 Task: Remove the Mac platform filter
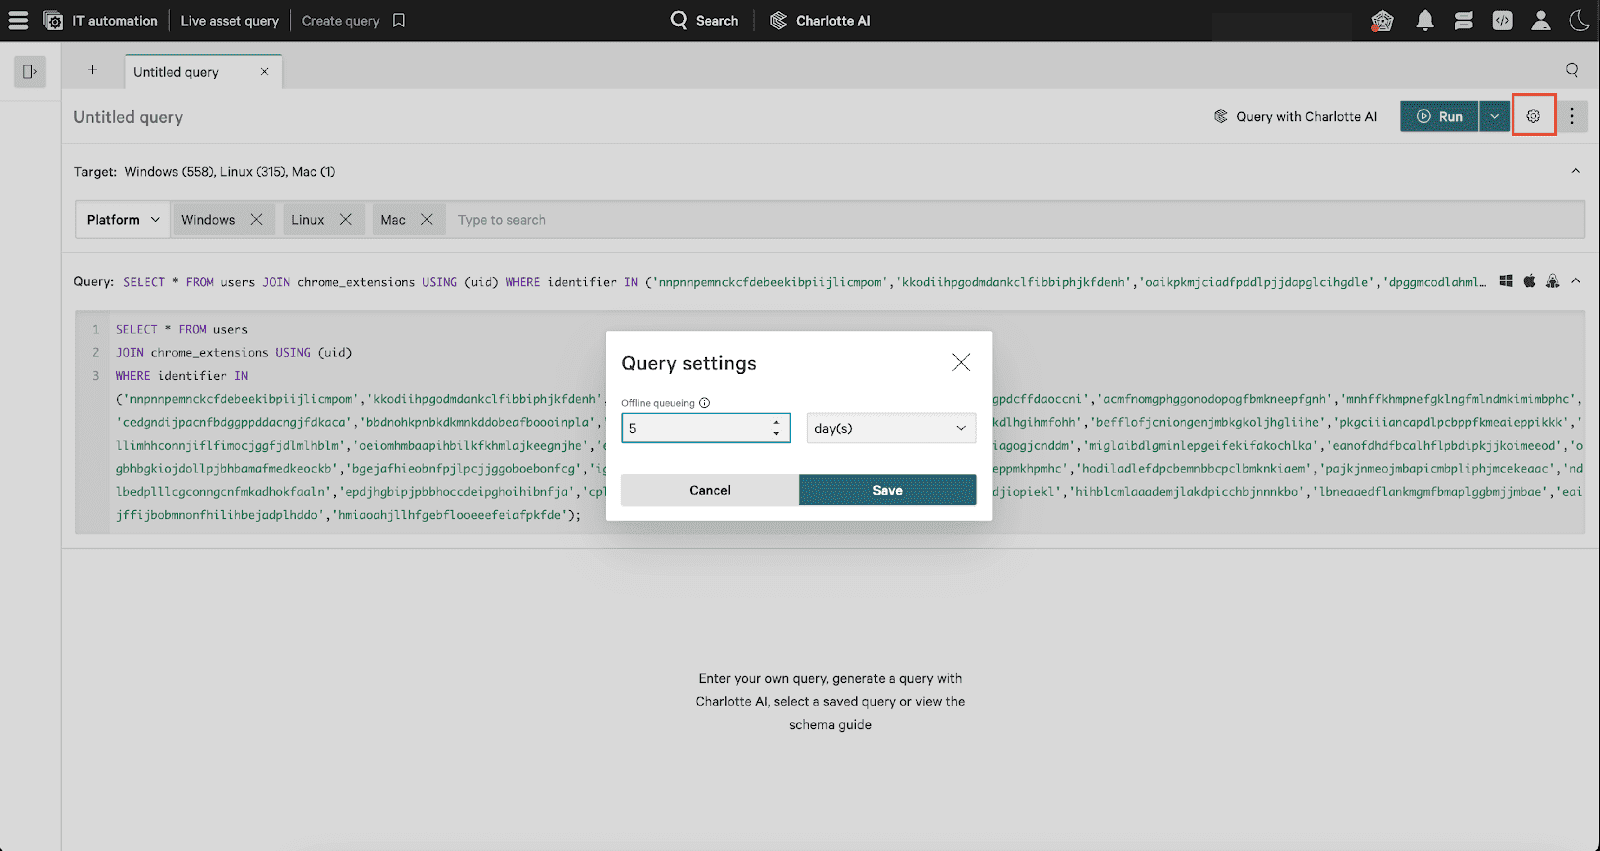(x=427, y=219)
